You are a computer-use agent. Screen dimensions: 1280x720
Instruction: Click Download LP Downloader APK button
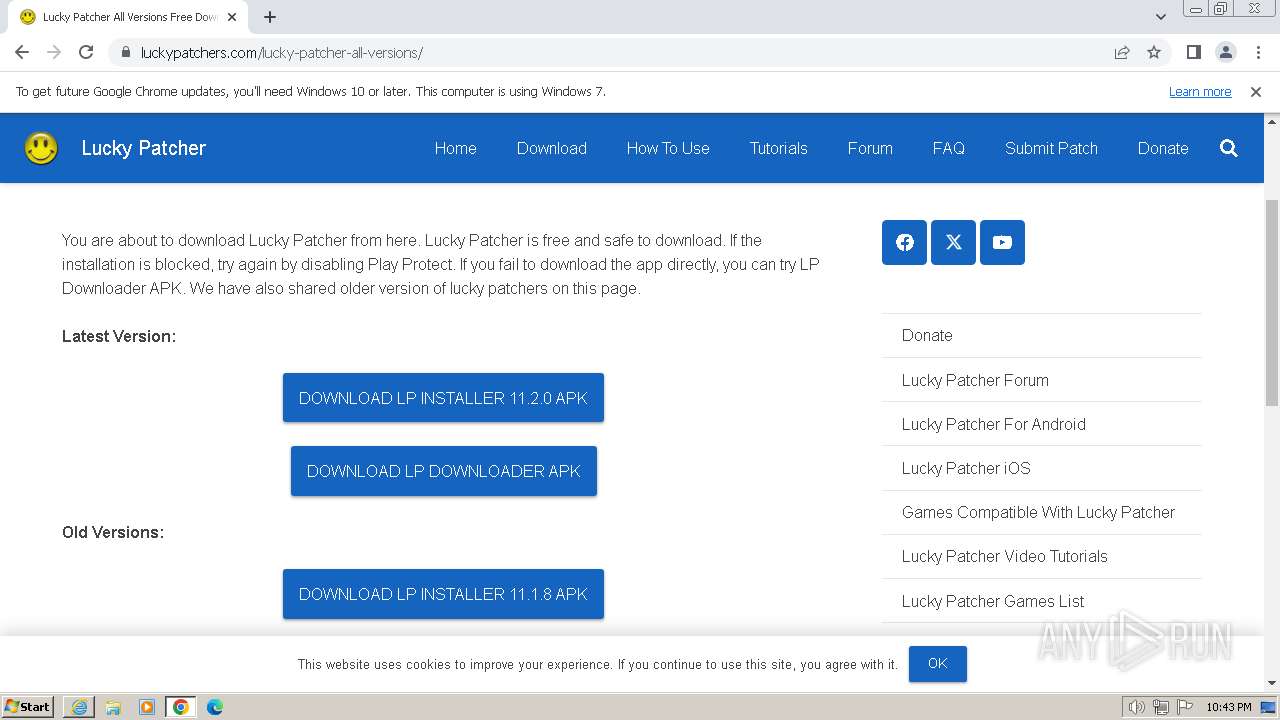[x=444, y=471]
